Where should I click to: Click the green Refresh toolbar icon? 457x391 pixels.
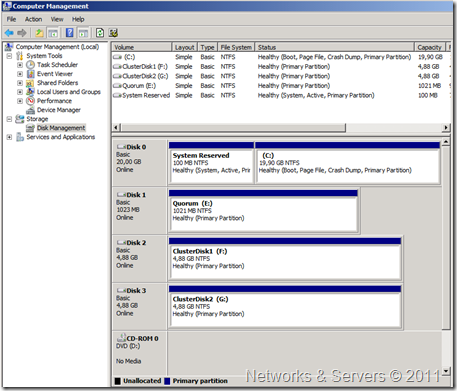click(x=100, y=33)
